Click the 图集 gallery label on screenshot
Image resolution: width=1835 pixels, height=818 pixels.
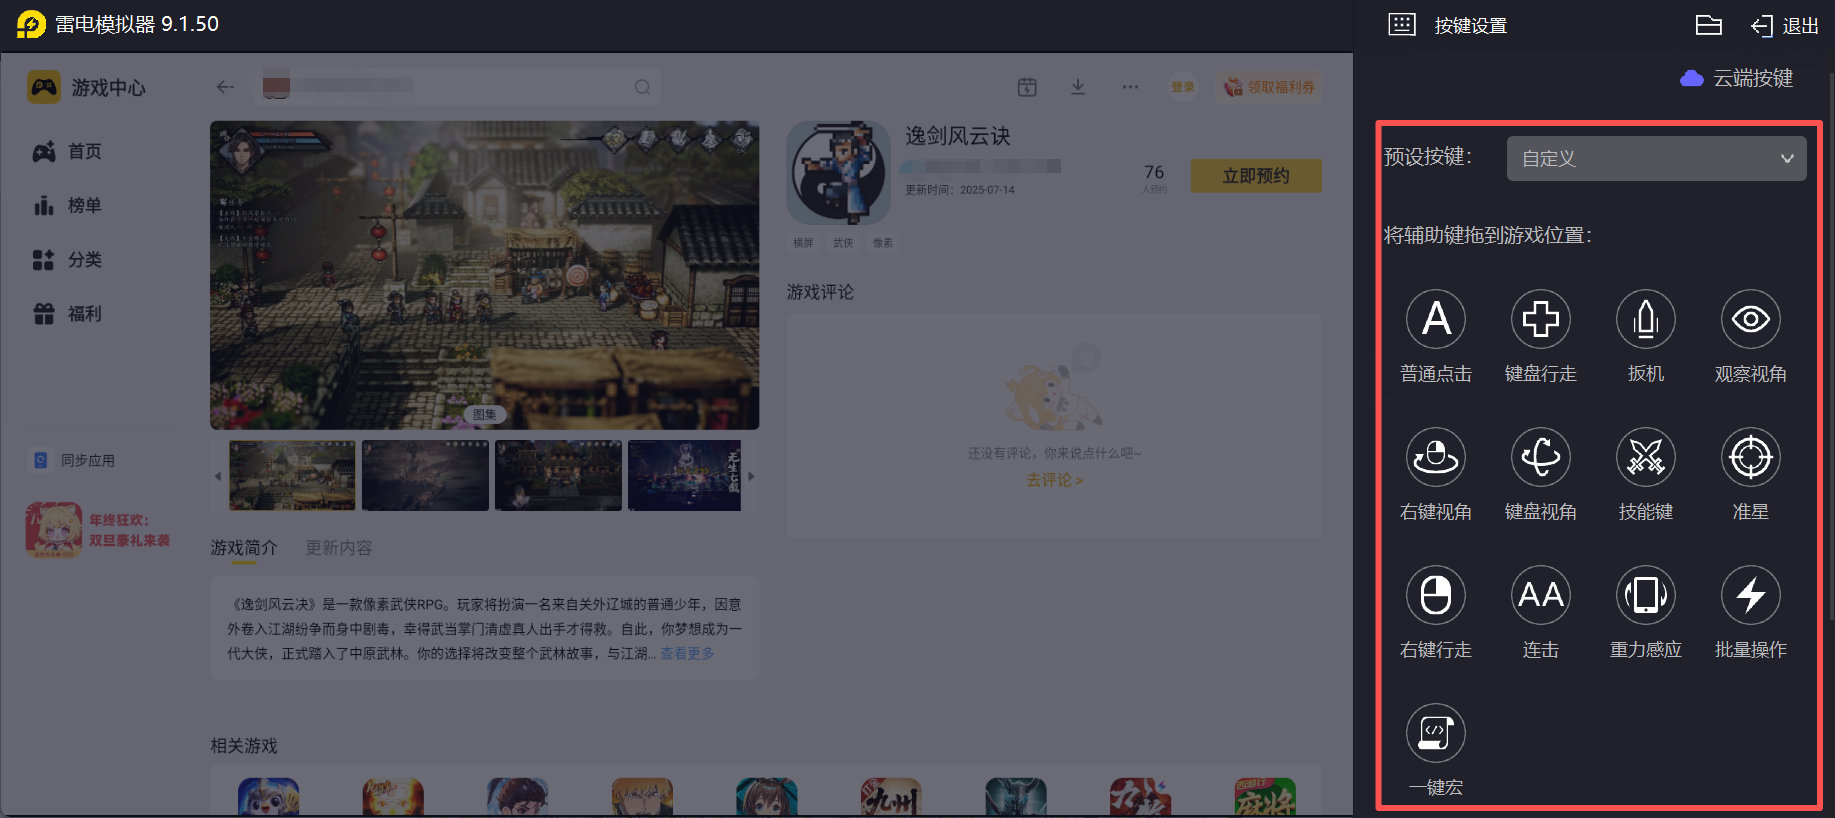pos(485,414)
